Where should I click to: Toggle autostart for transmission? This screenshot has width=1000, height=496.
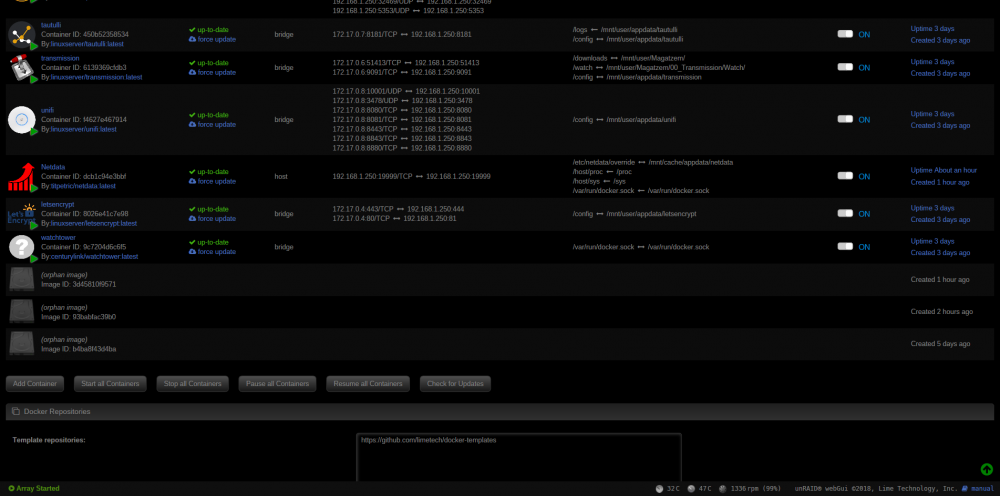coord(845,67)
